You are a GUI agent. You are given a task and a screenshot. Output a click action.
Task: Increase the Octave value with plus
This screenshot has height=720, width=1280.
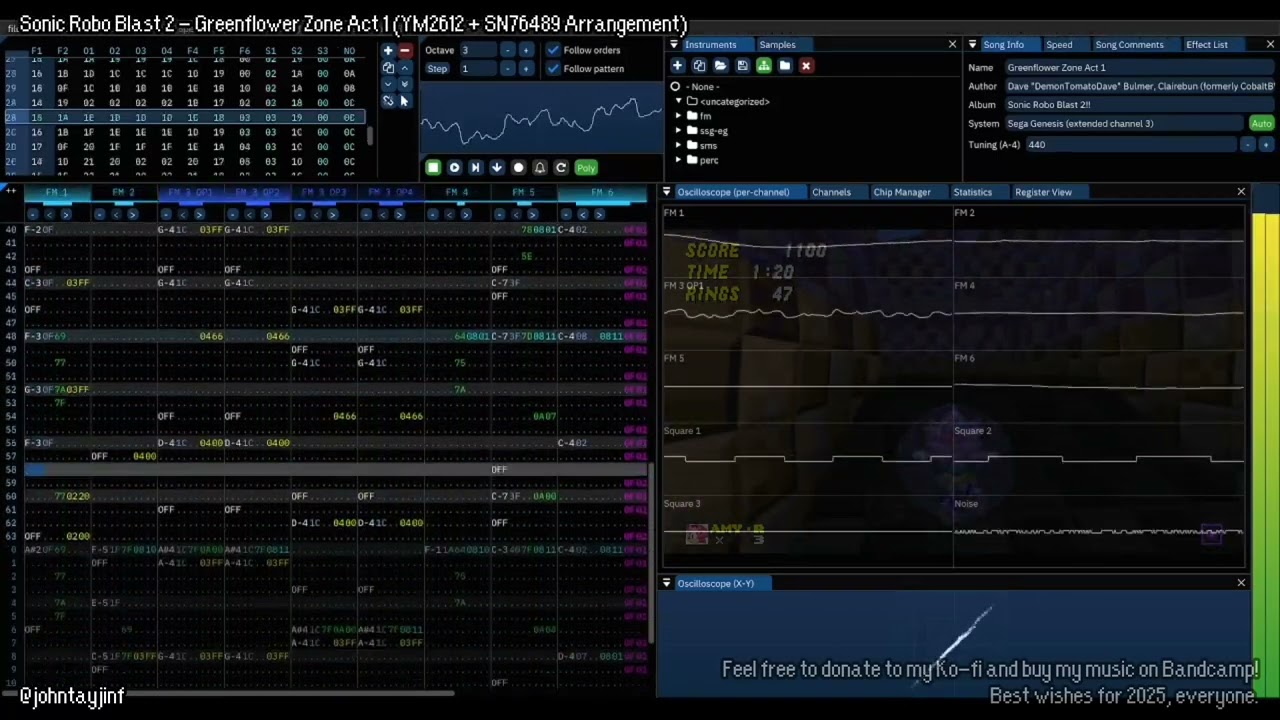526,50
